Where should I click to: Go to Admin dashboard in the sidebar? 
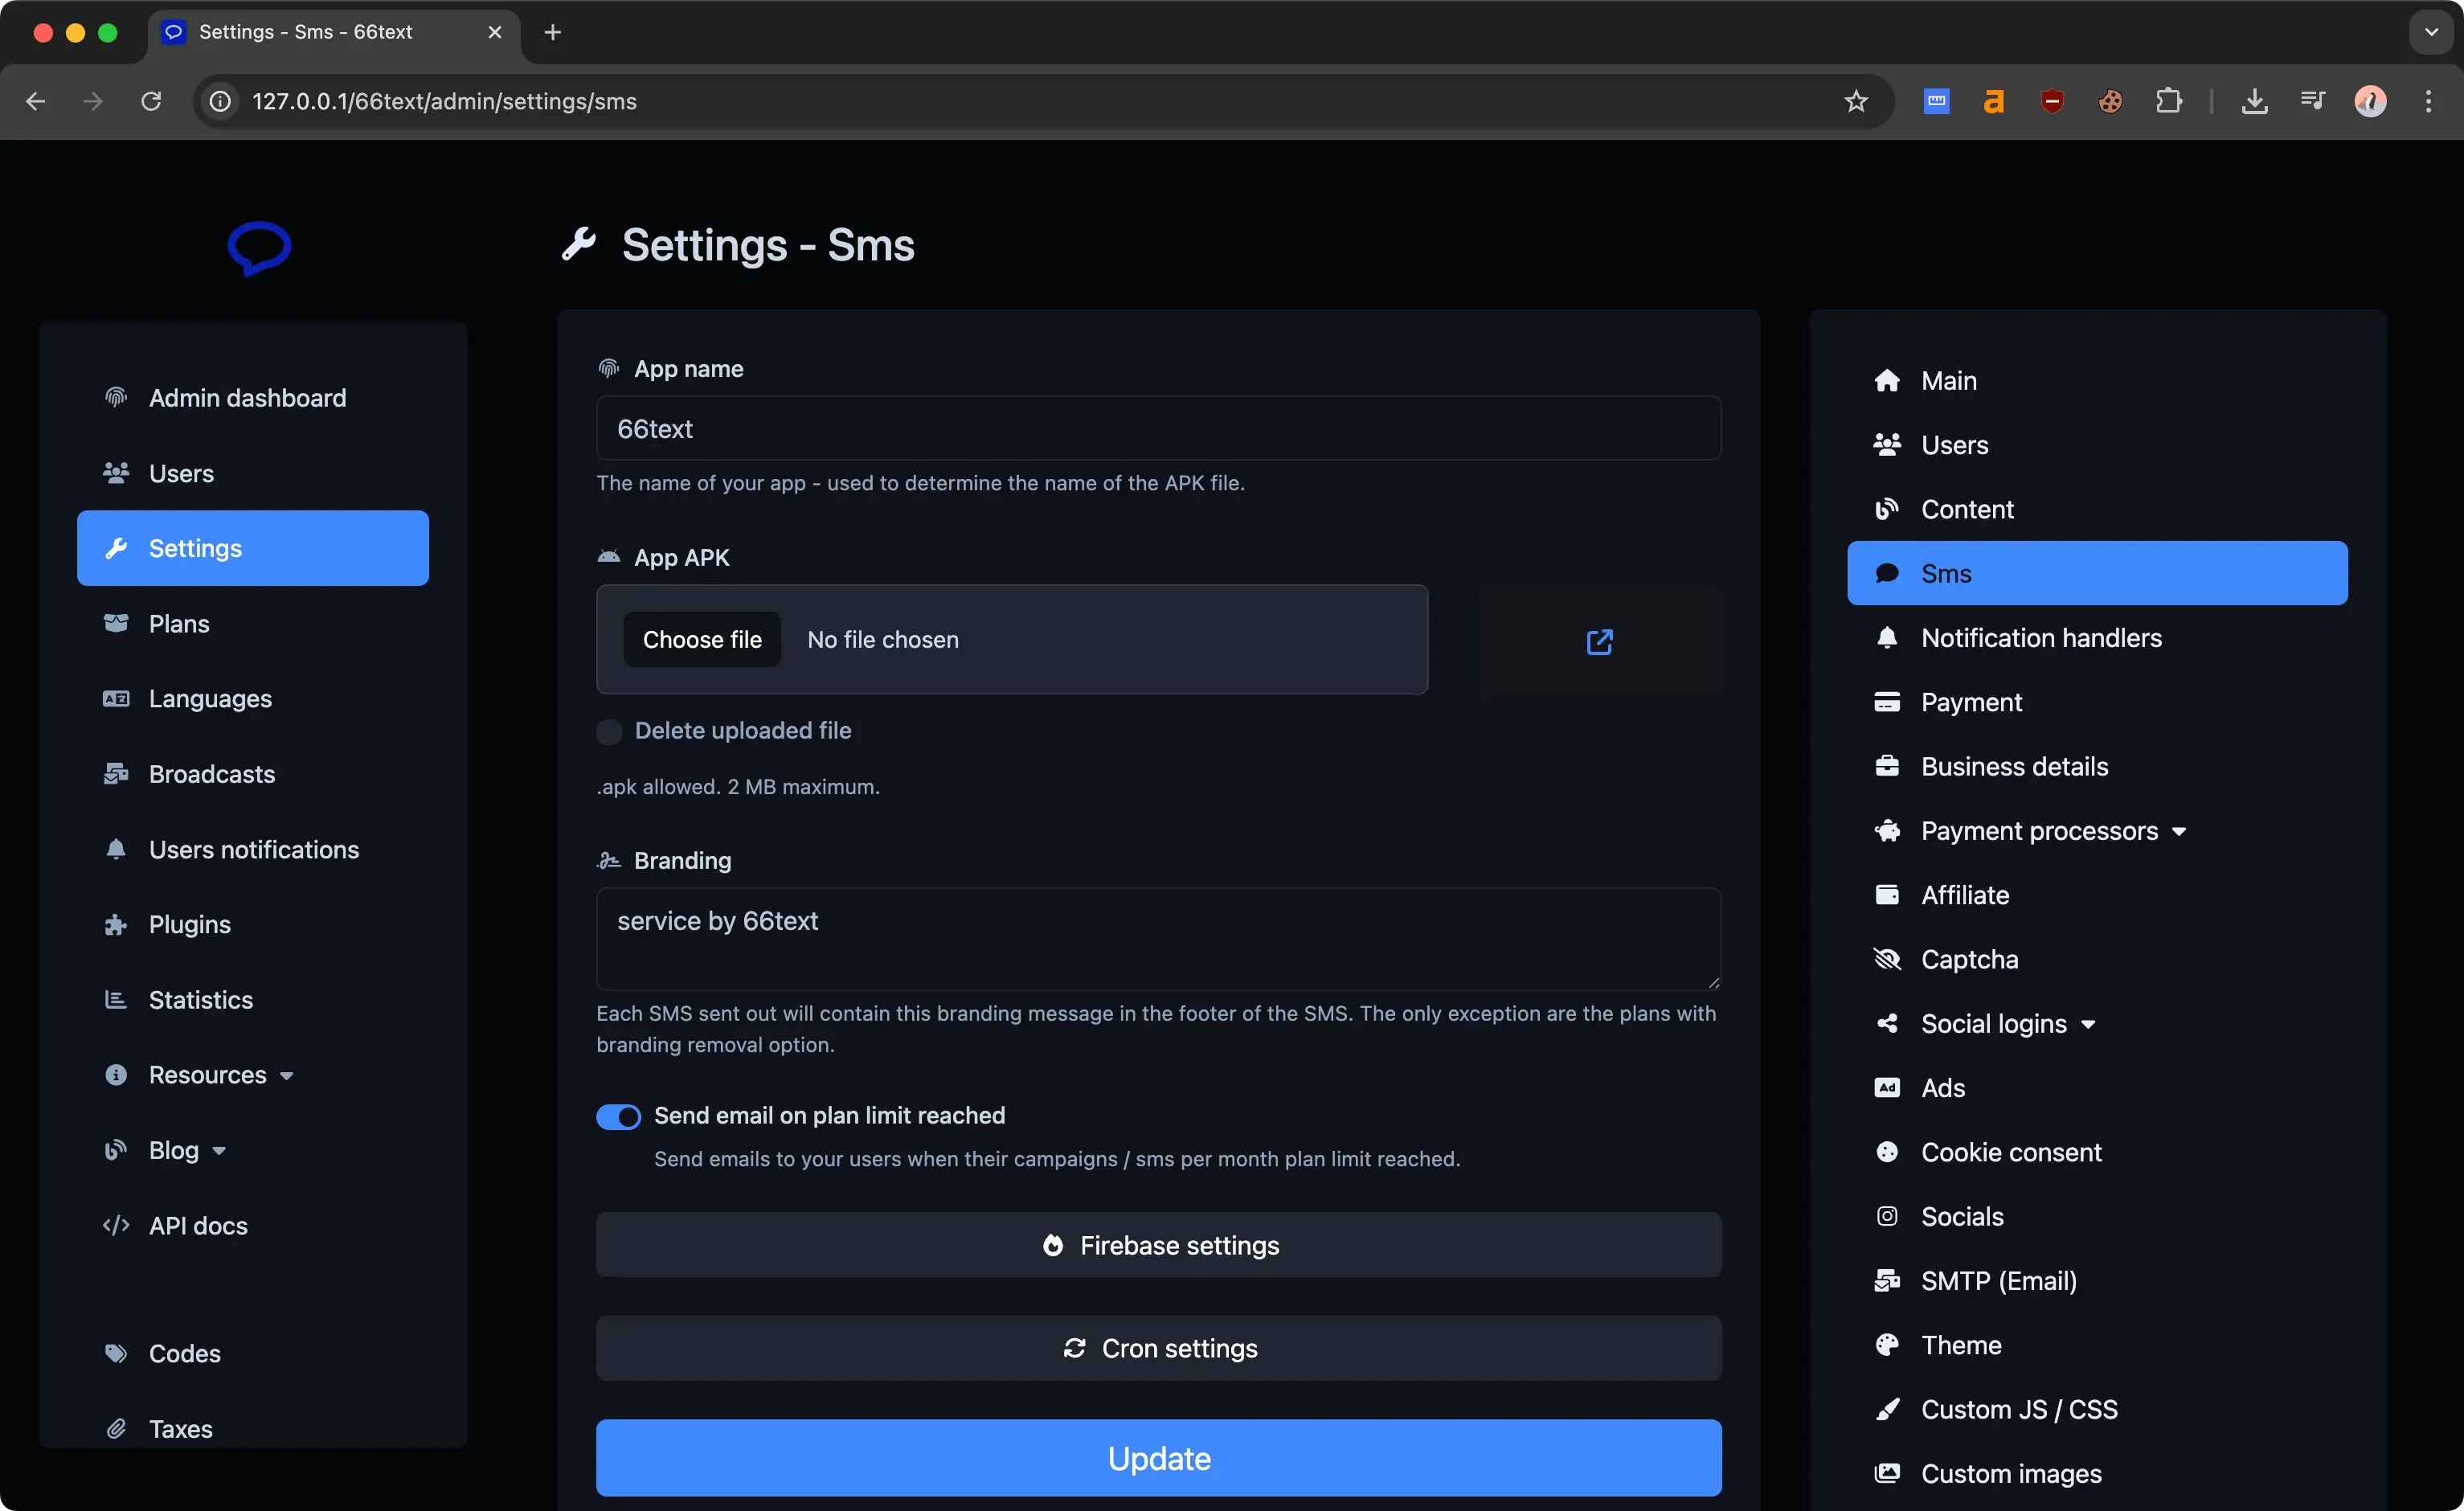tap(247, 398)
